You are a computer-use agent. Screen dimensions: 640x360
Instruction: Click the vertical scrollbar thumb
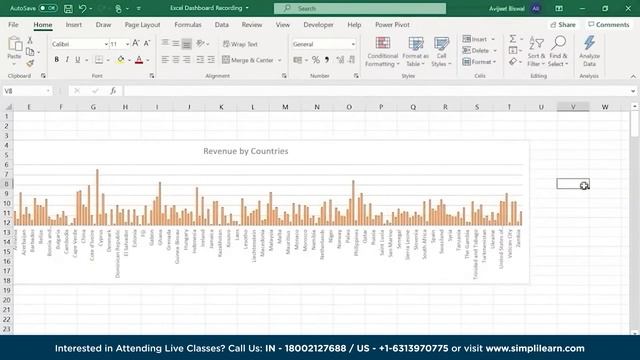click(x=634, y=123)
